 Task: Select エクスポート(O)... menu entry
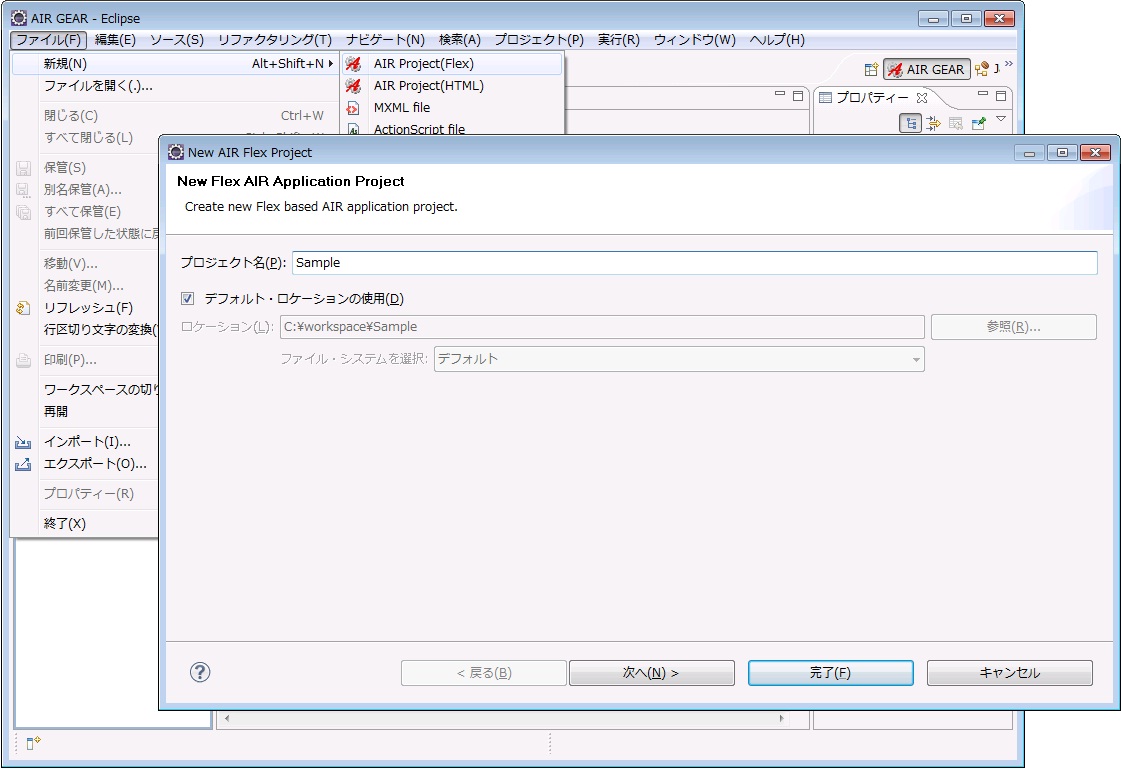pos(86,464)
